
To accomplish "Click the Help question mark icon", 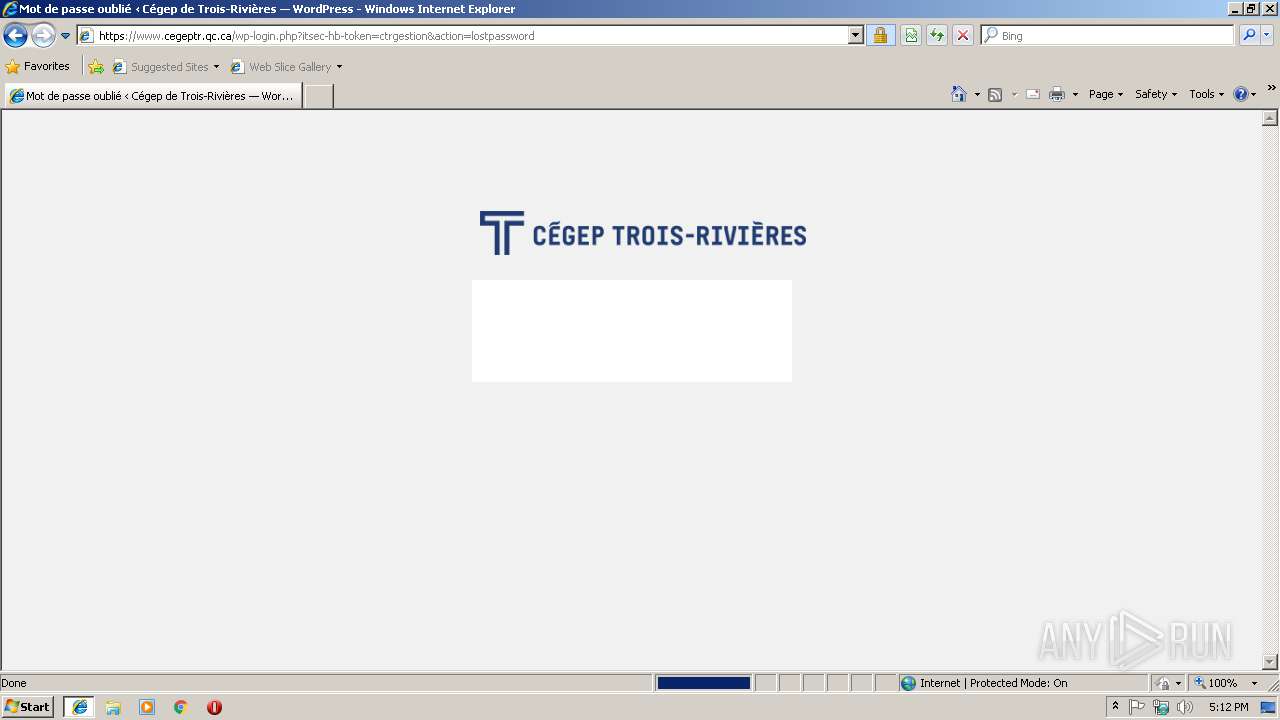I will (1241, 94).
